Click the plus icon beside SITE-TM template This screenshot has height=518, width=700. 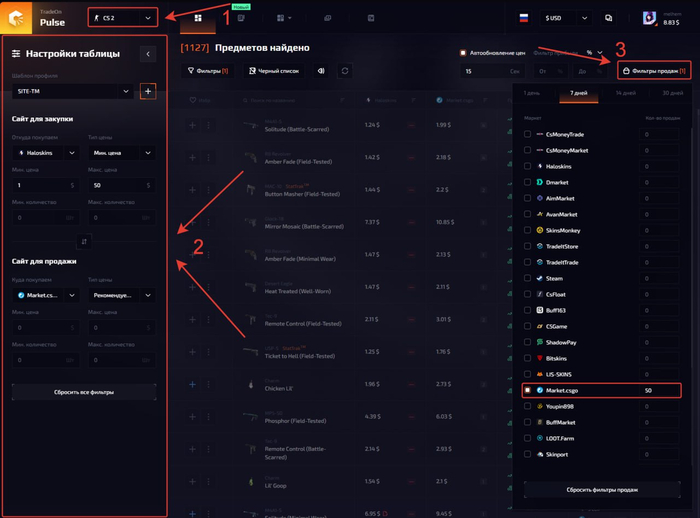(x=148, y=91)
